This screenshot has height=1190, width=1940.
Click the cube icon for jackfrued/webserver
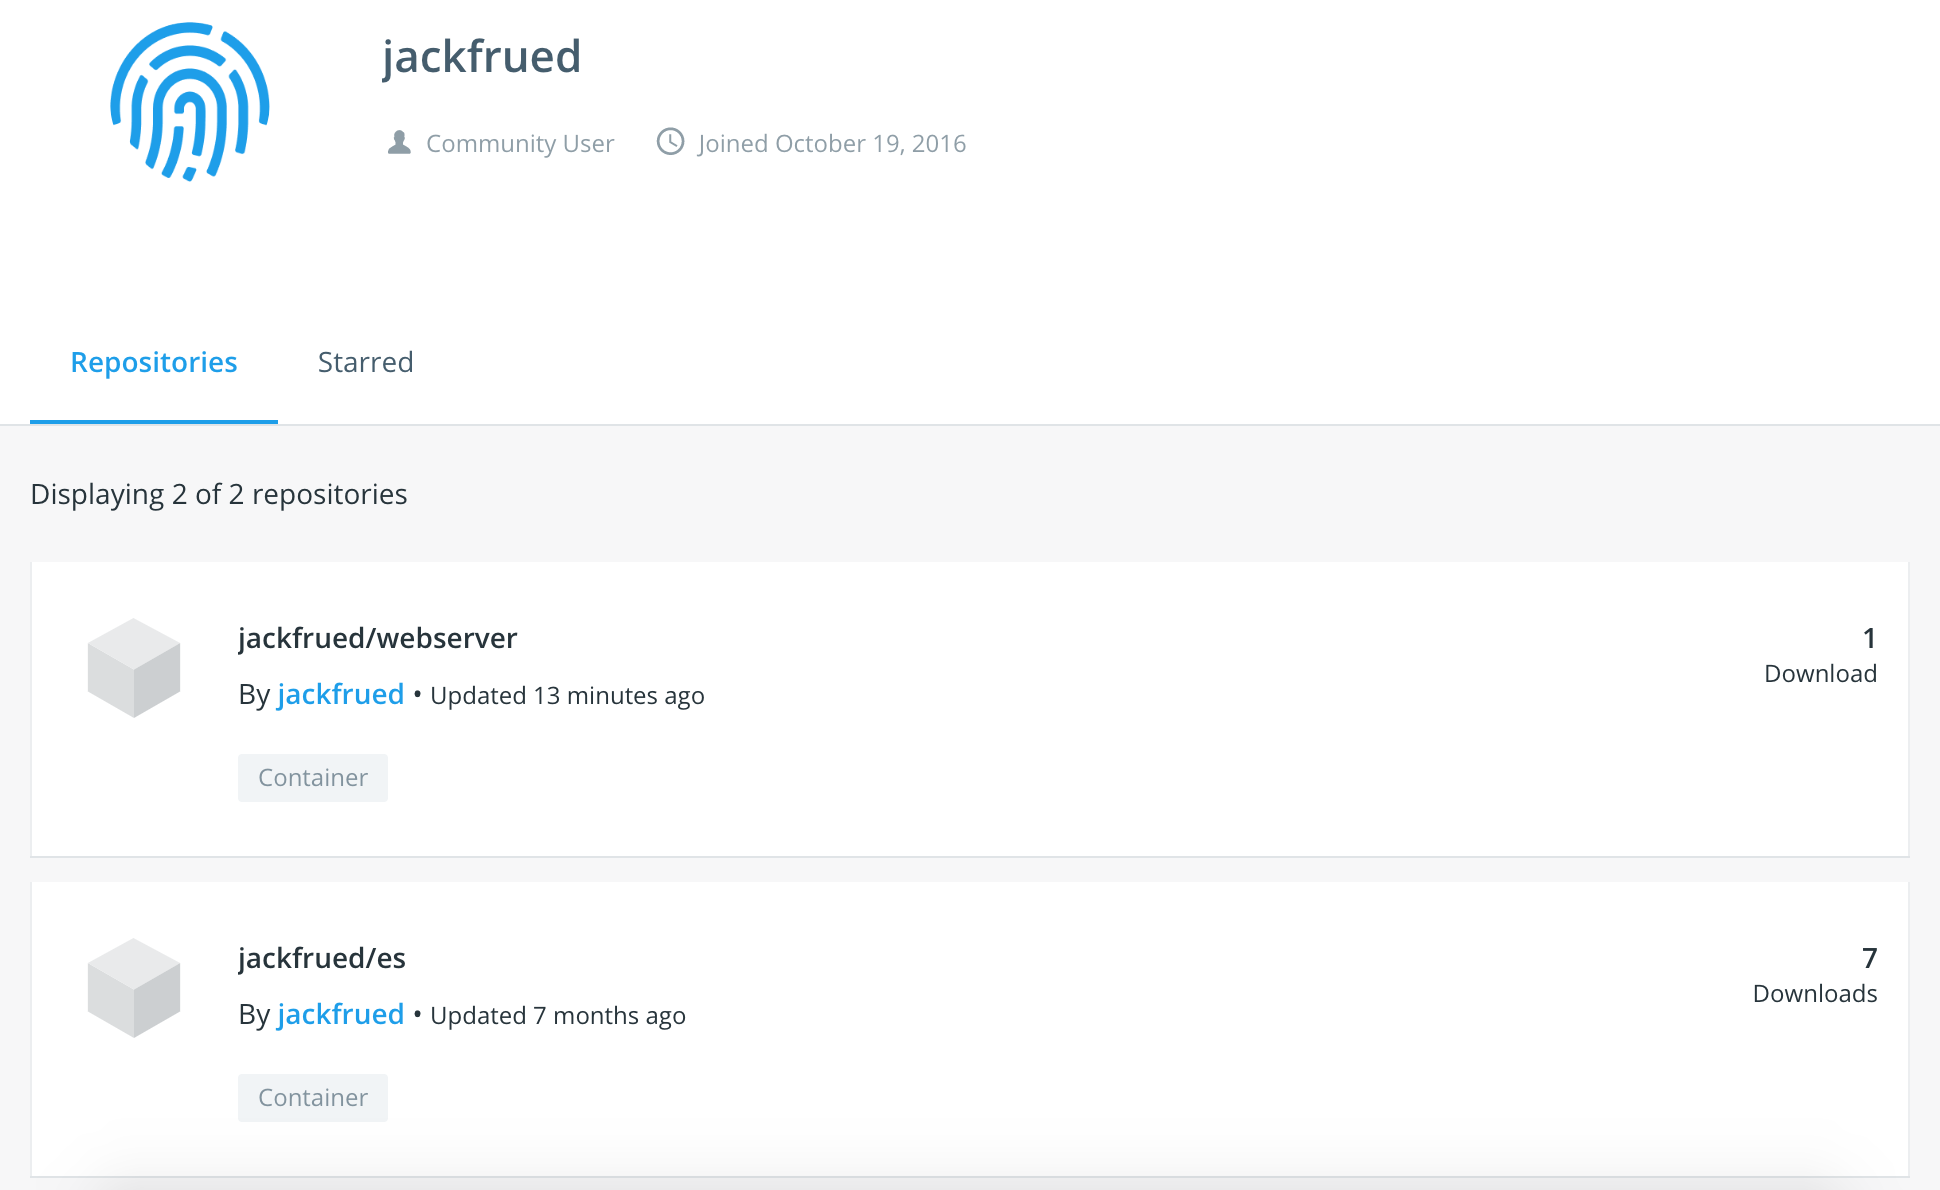click(x=134, y=667)
